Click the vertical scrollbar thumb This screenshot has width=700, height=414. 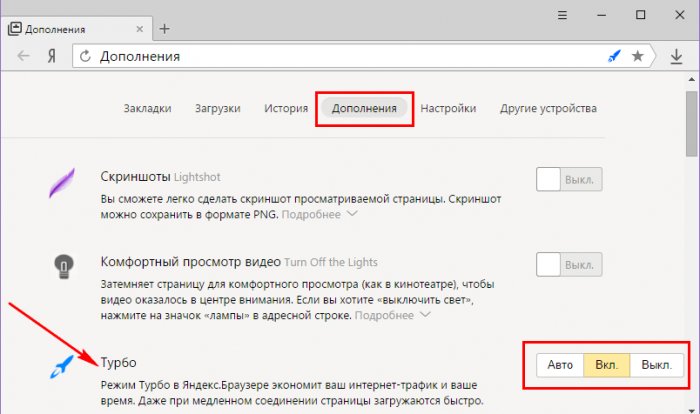(692, 123)
